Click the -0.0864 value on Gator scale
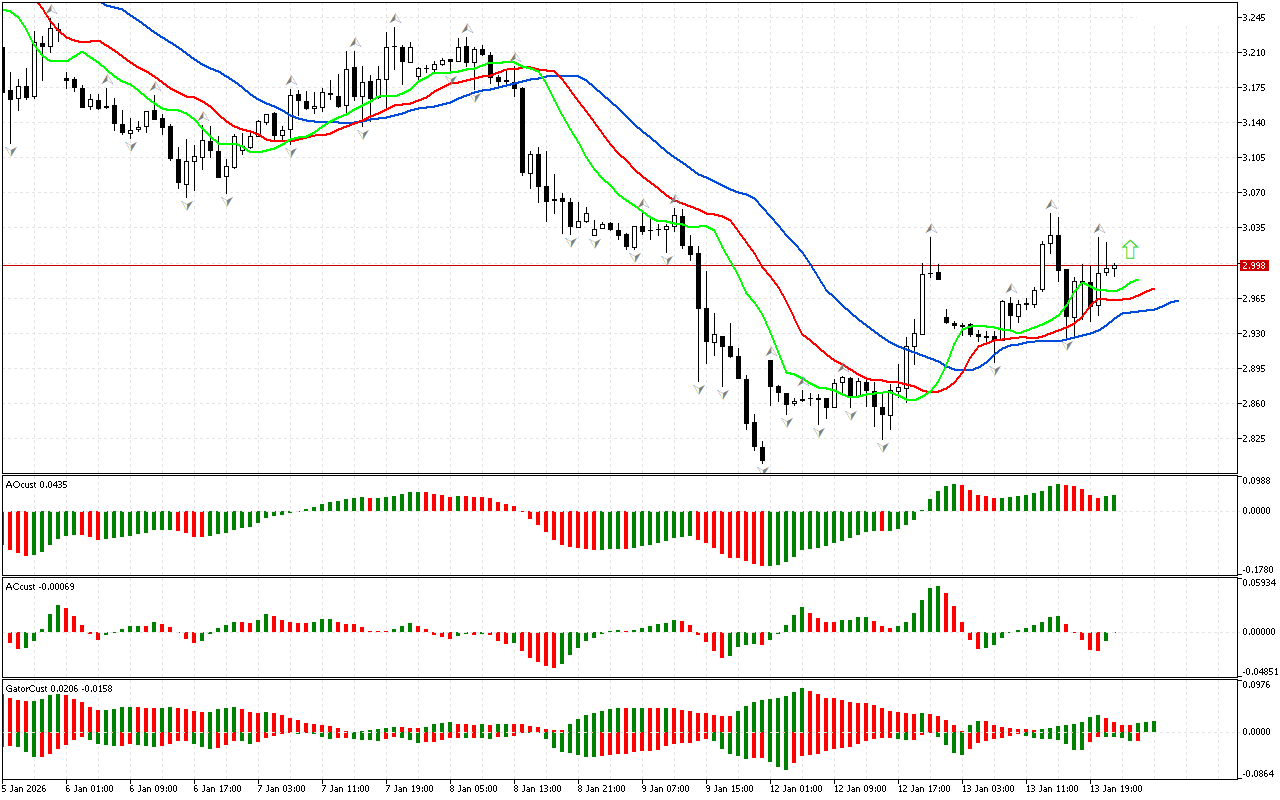 tap(1257, 774)
